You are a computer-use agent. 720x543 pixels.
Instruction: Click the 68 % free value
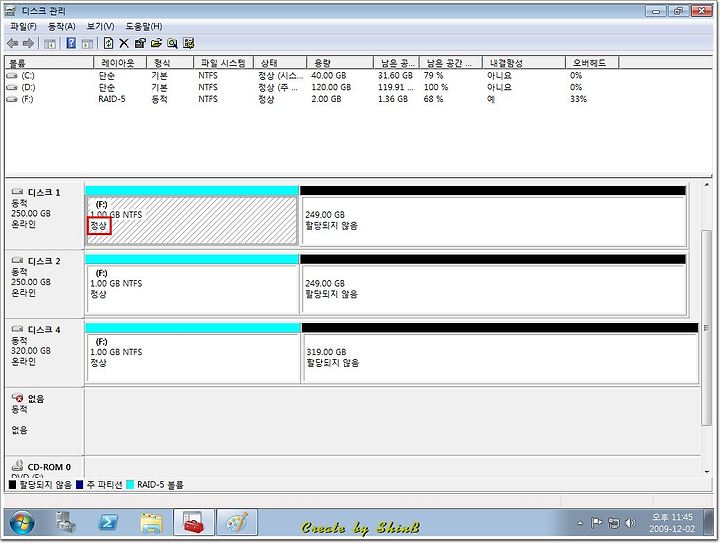(x=433, y=99)
